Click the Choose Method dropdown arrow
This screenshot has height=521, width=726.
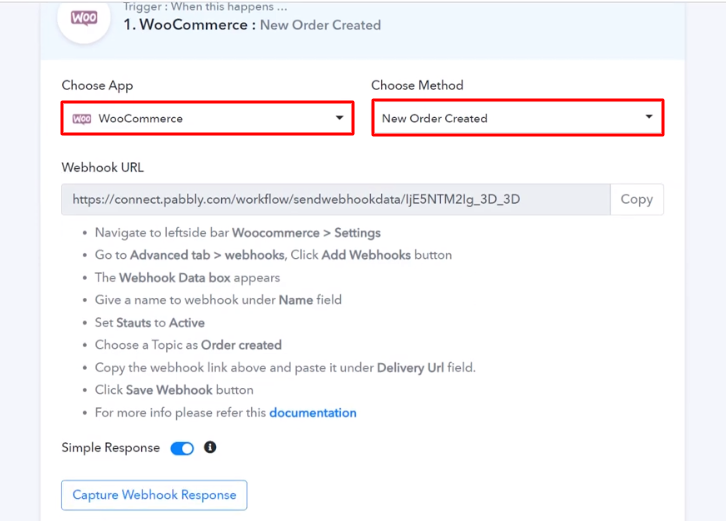pos(649,117)
